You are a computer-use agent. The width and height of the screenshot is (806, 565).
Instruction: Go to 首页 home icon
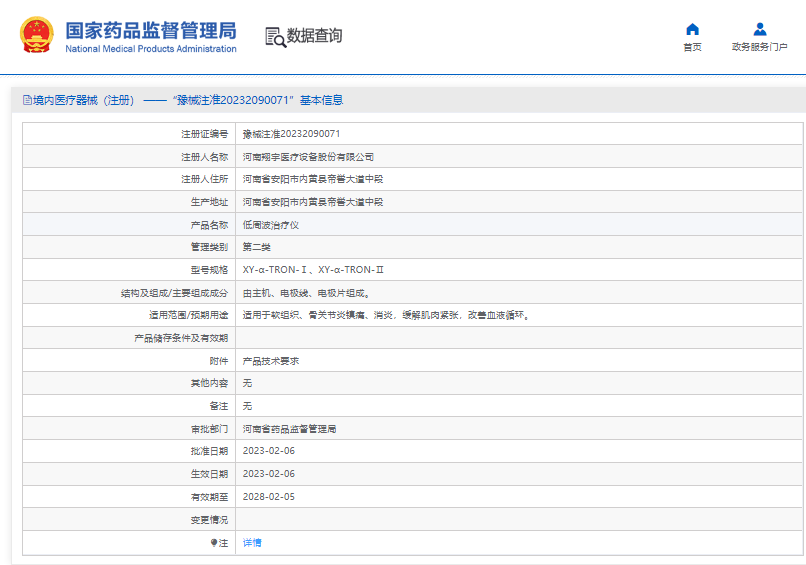(x=692, y=29)
